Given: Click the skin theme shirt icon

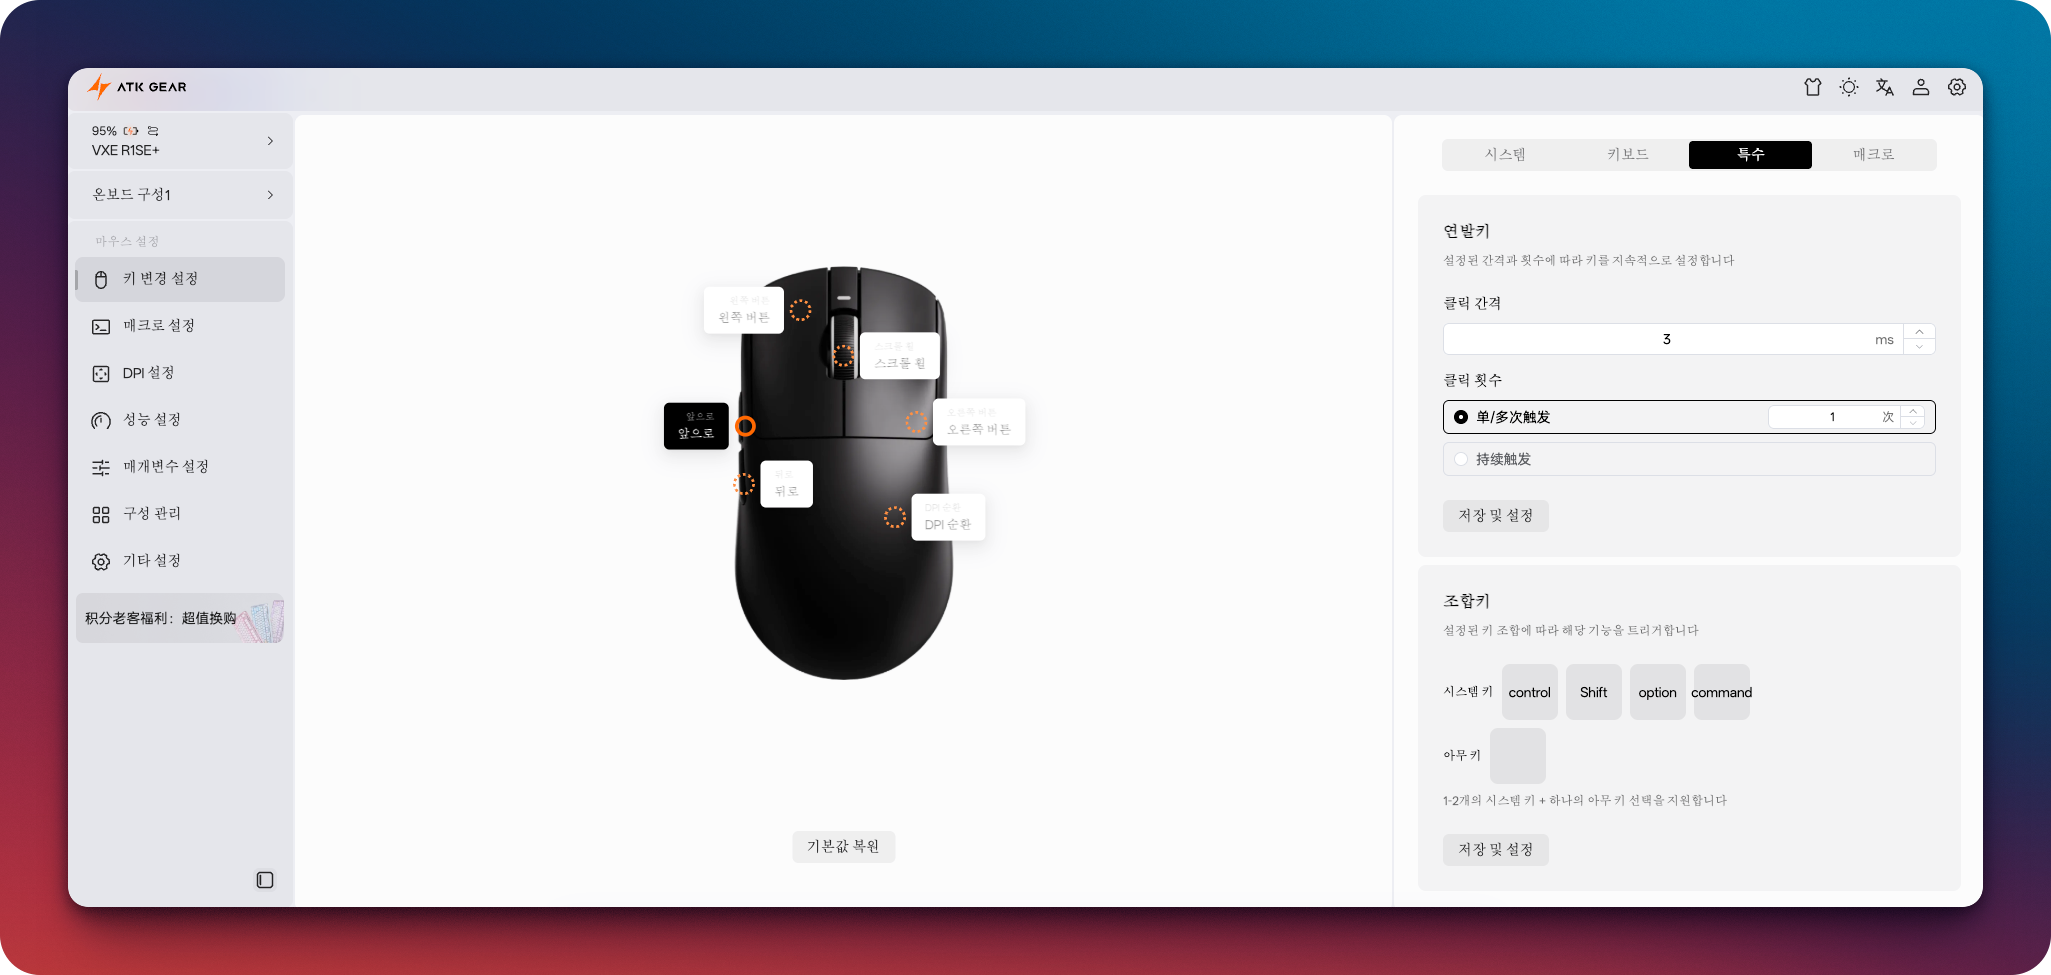Looking at the screenshot, I should 1812,87.
